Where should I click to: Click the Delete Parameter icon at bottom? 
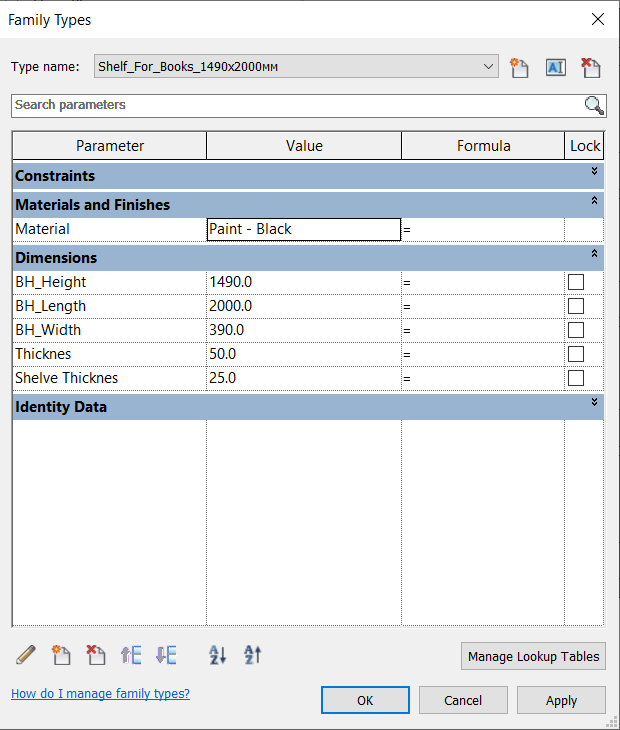tap(96, 655)
